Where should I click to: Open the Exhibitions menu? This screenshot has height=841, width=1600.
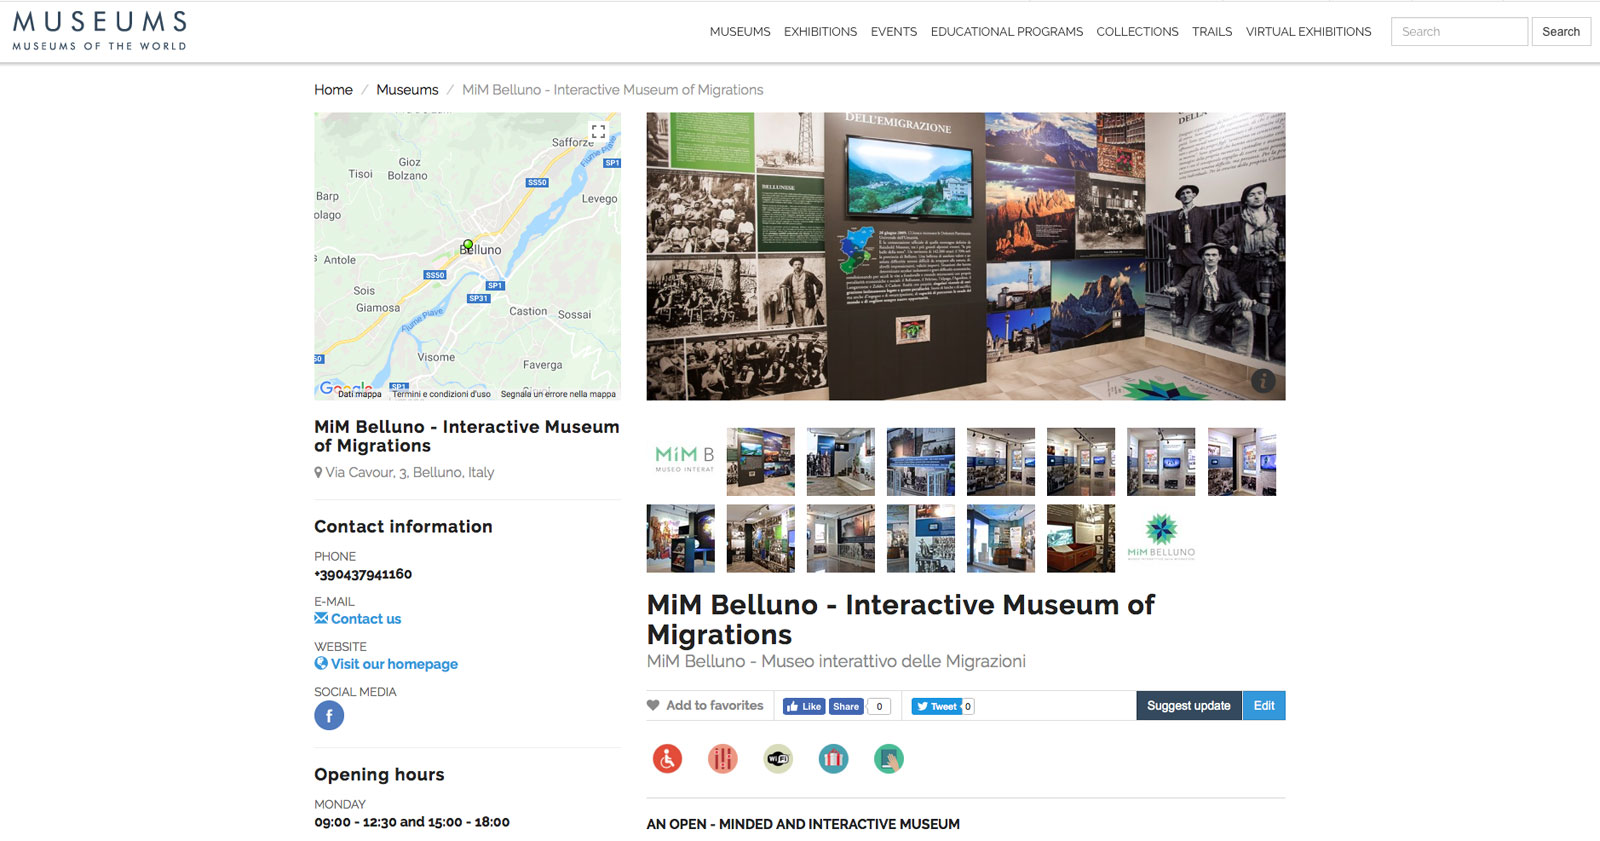(820, 32)
